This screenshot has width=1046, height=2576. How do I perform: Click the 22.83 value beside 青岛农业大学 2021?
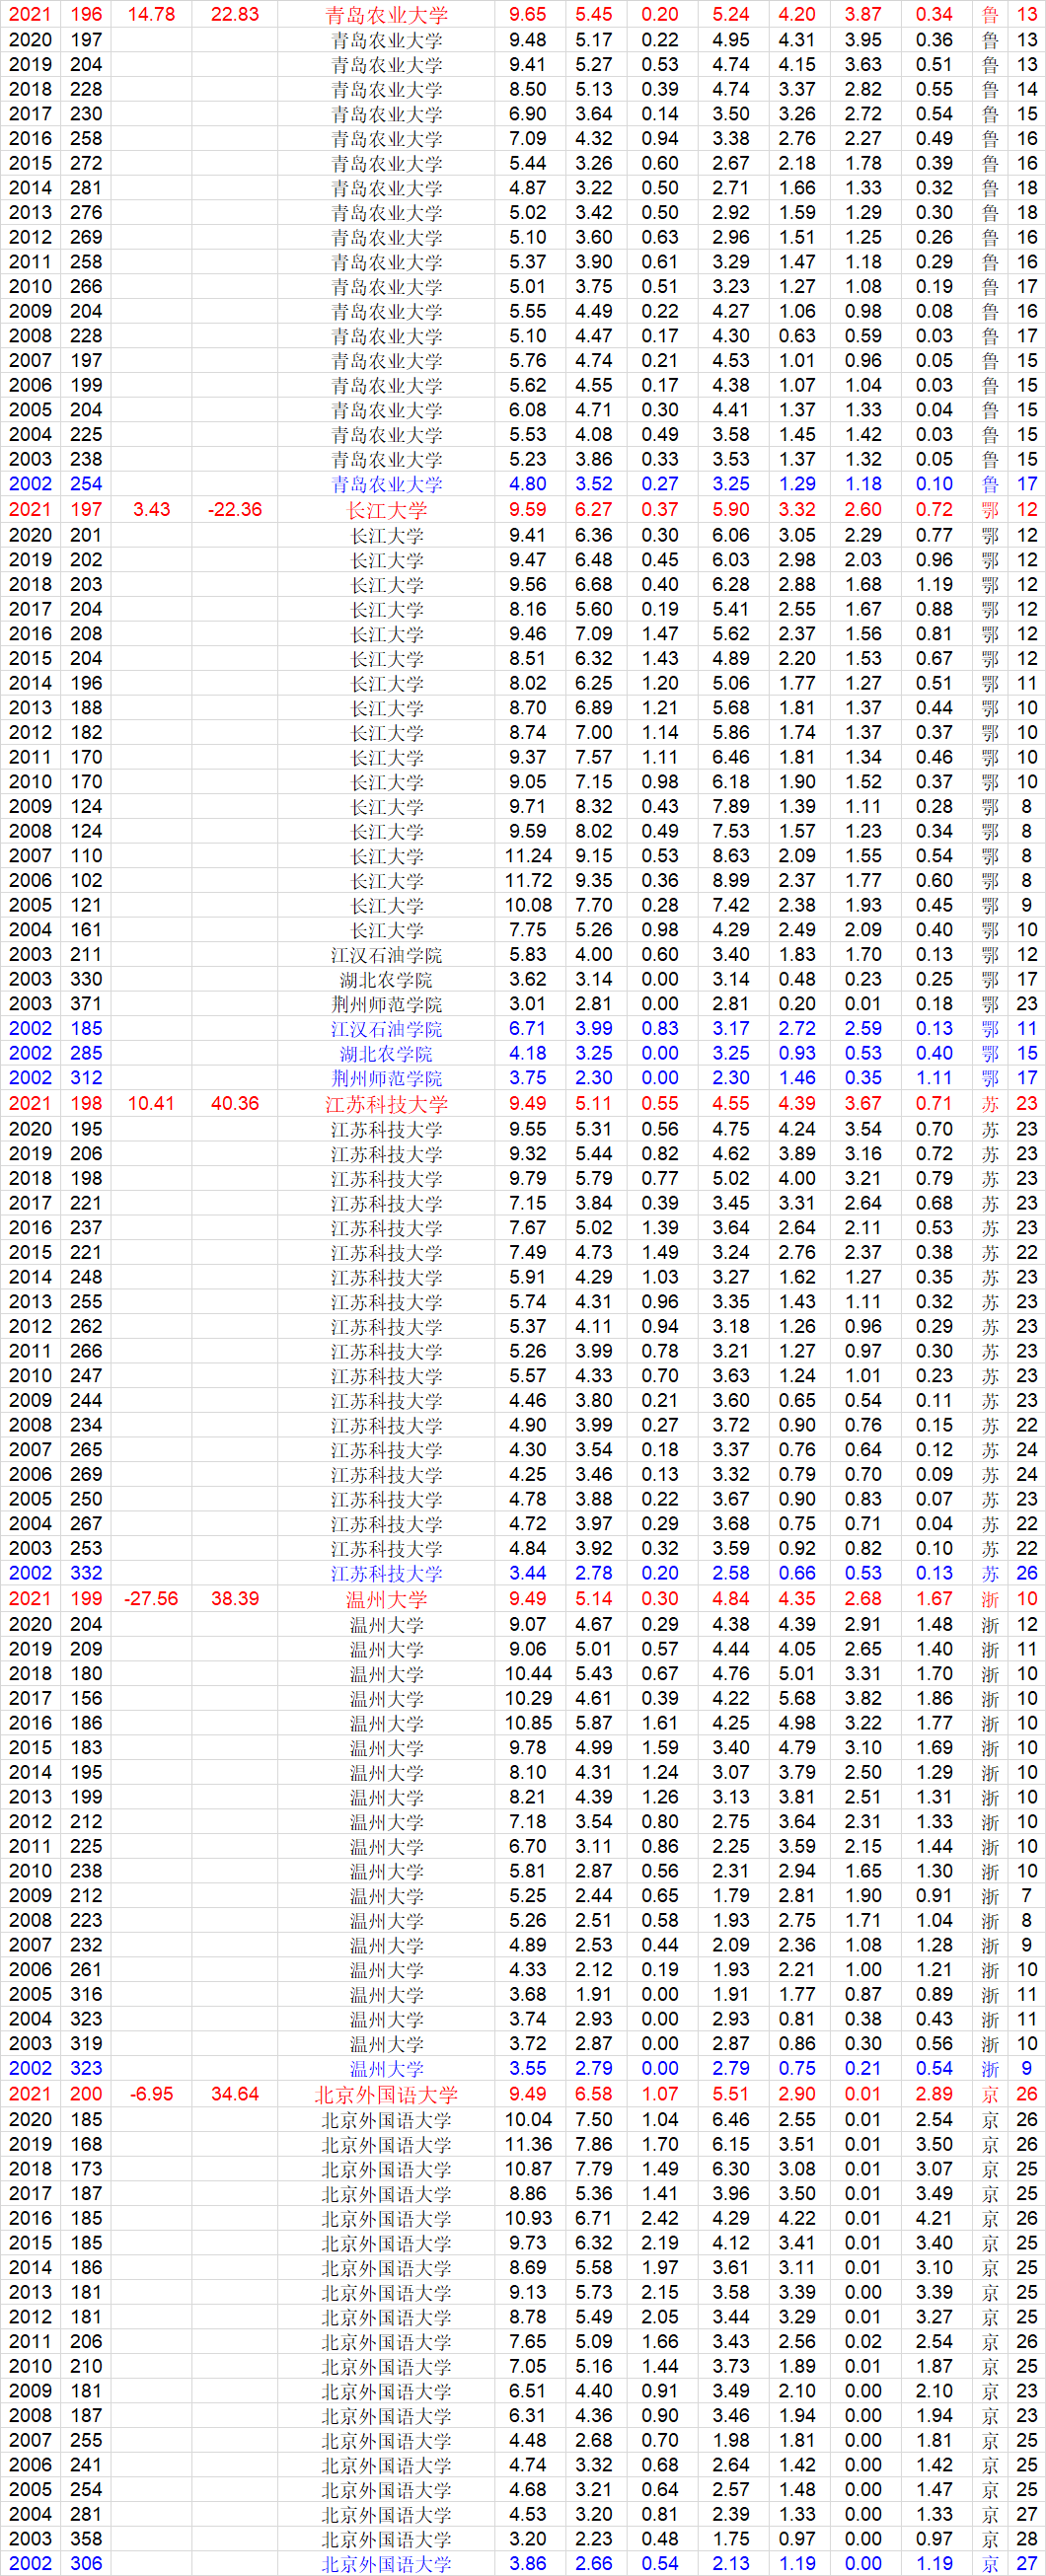(x=235, y=15)
